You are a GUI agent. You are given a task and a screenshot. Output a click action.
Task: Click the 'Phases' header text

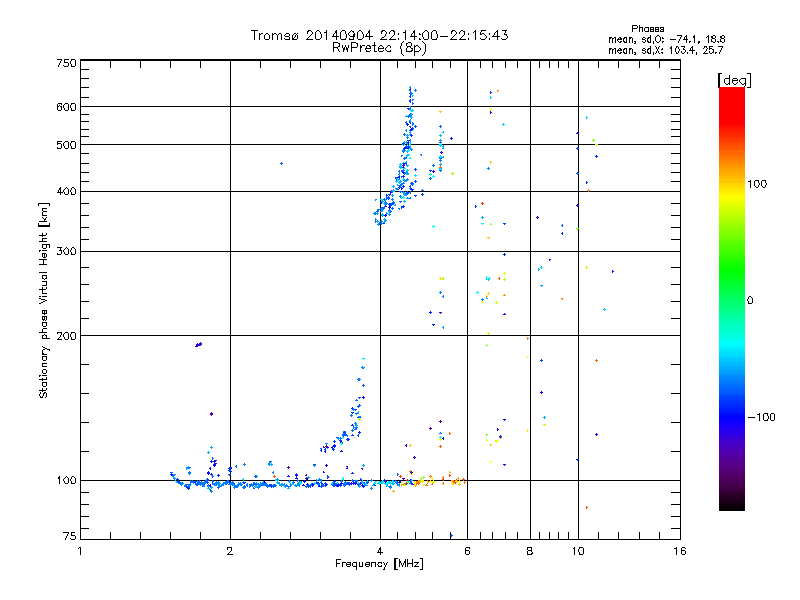[647, 29]
